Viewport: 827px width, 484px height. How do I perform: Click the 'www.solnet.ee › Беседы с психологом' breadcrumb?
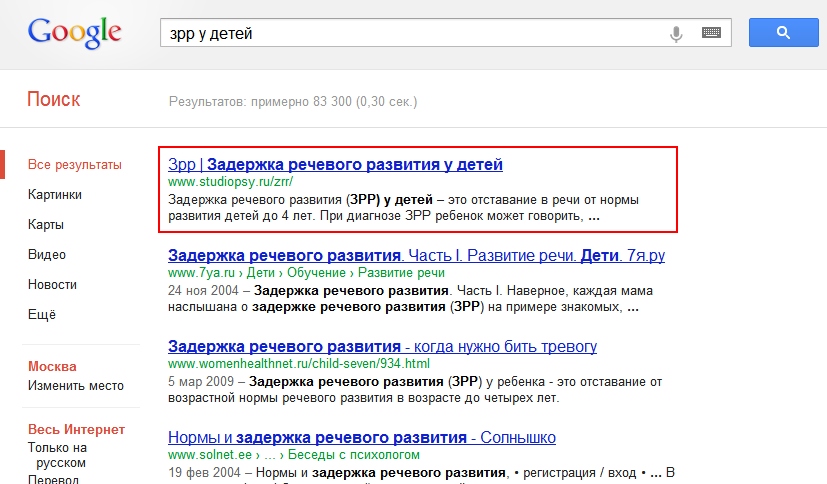[x=294, y=454]
